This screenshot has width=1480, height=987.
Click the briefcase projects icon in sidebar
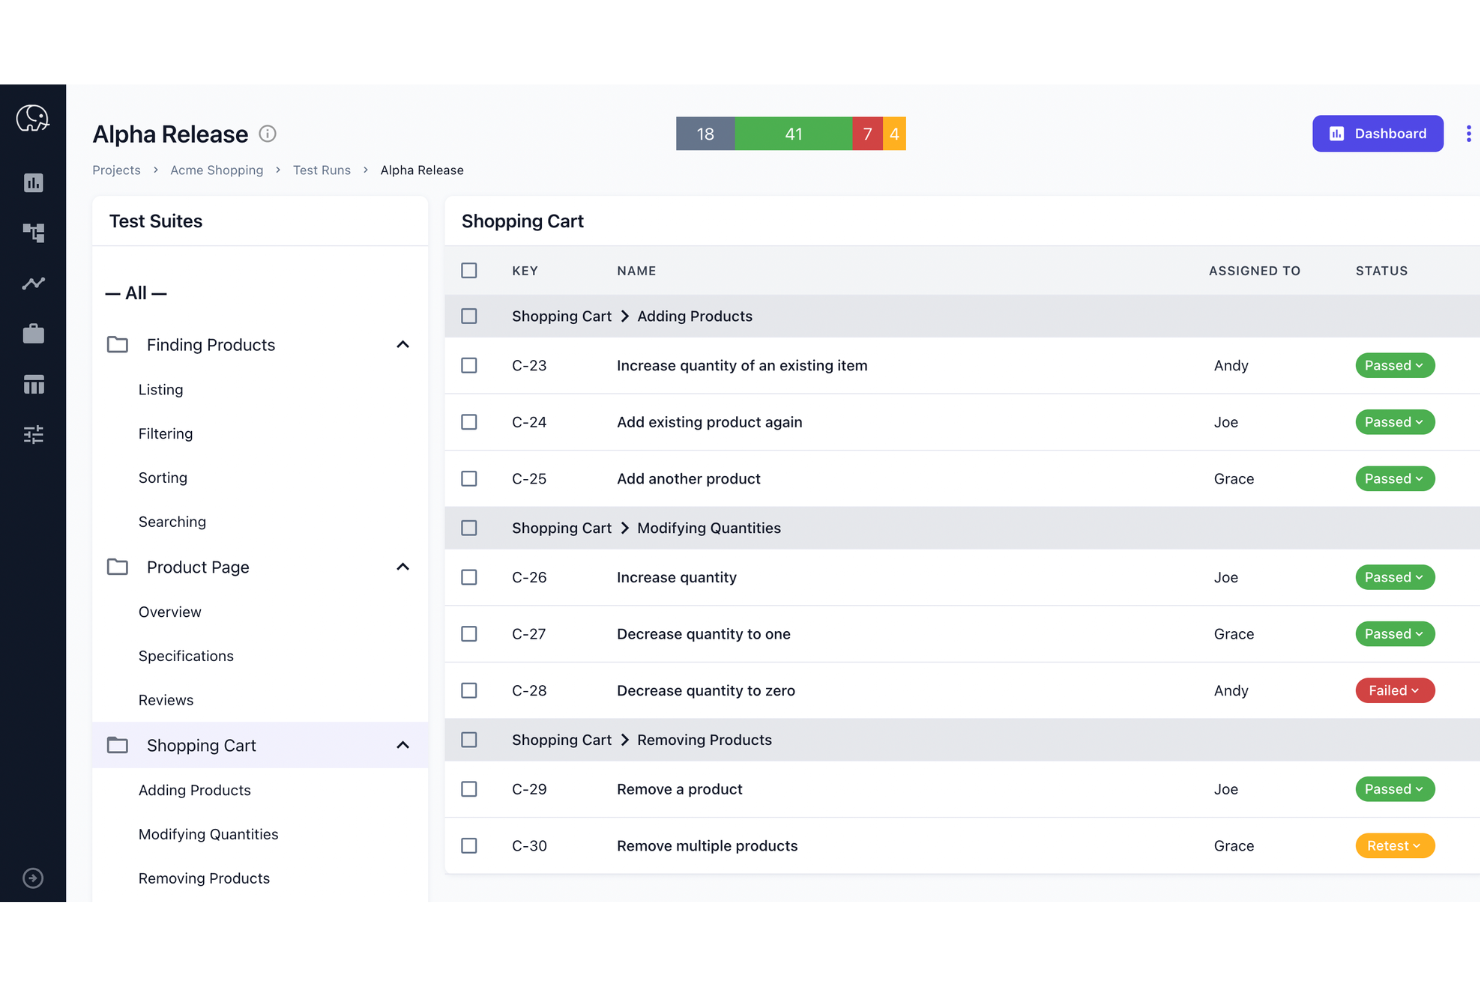[x=33, y=333]
